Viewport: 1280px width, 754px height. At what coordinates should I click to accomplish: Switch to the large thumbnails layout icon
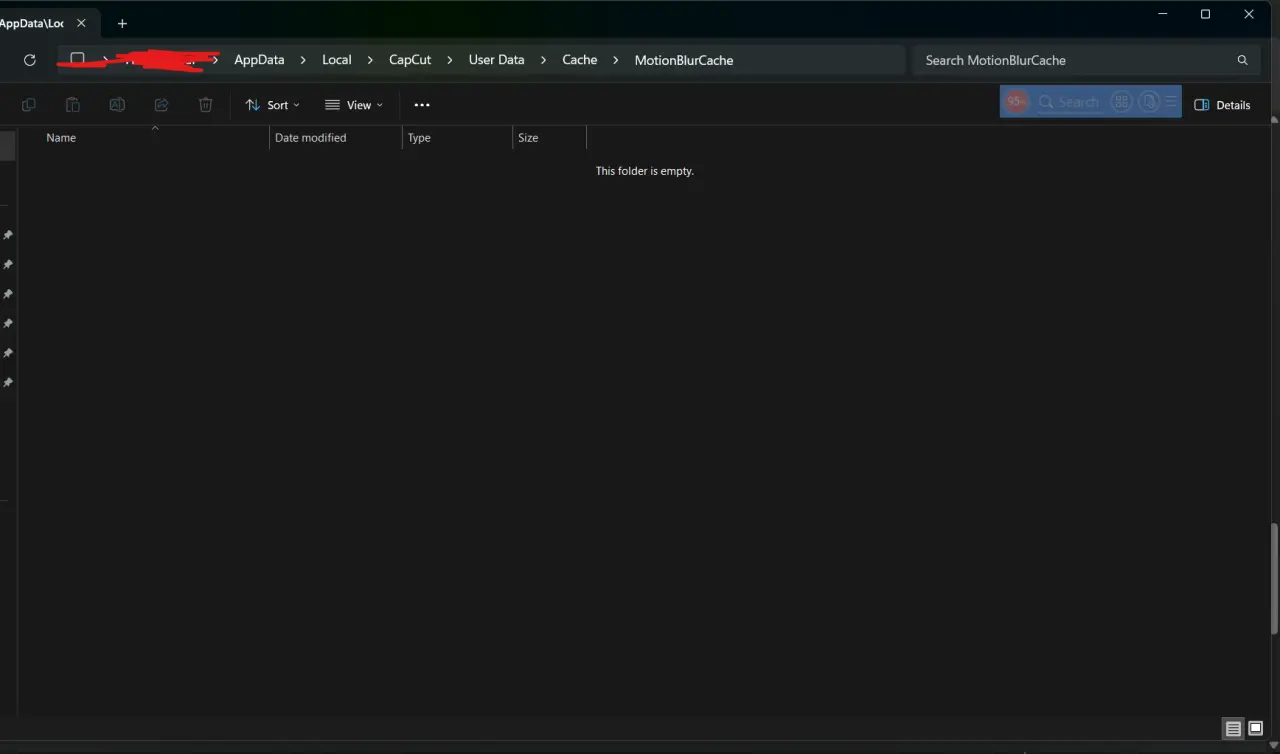1256,729
